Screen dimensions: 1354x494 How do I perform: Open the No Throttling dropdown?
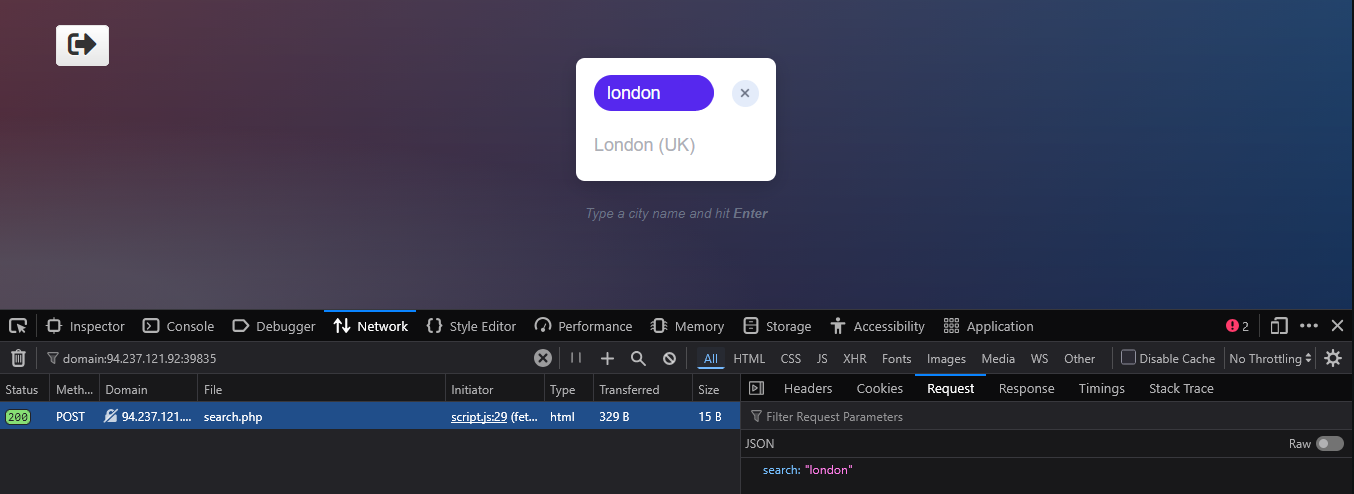(1270, 358)
